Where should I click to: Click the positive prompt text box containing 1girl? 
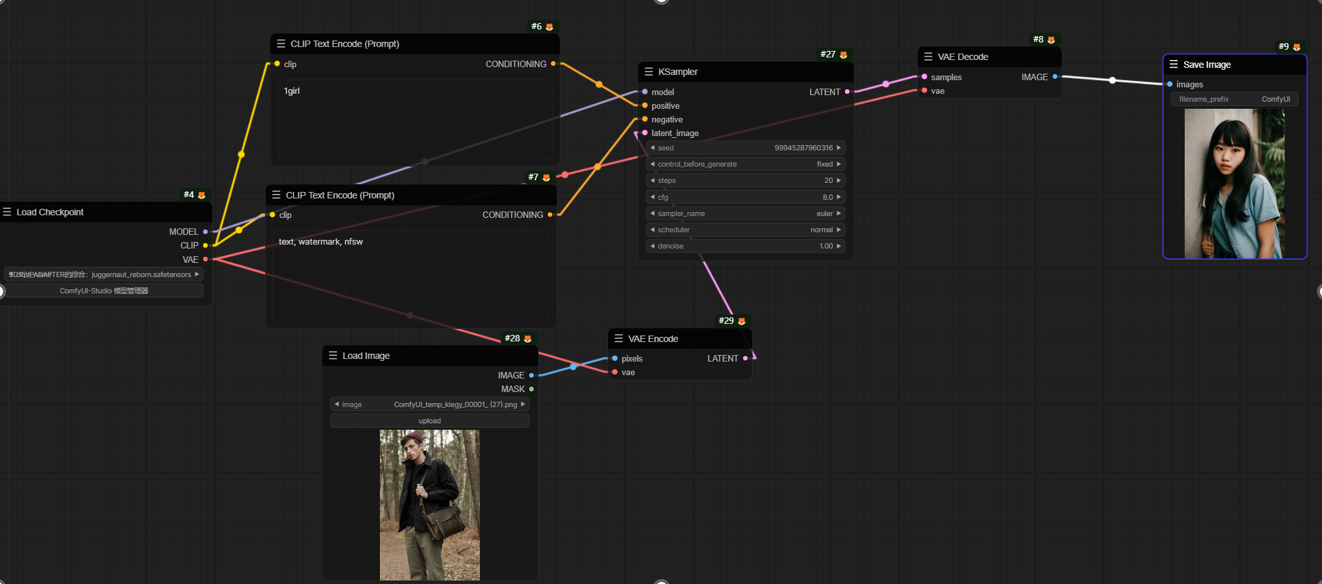click(414, 120)
